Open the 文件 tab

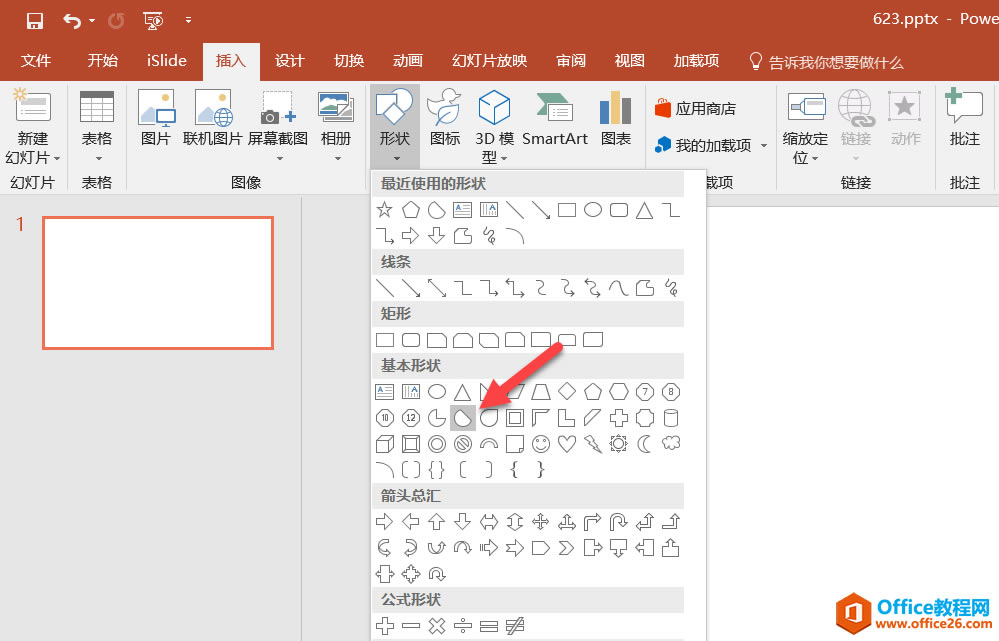point(36,61)
